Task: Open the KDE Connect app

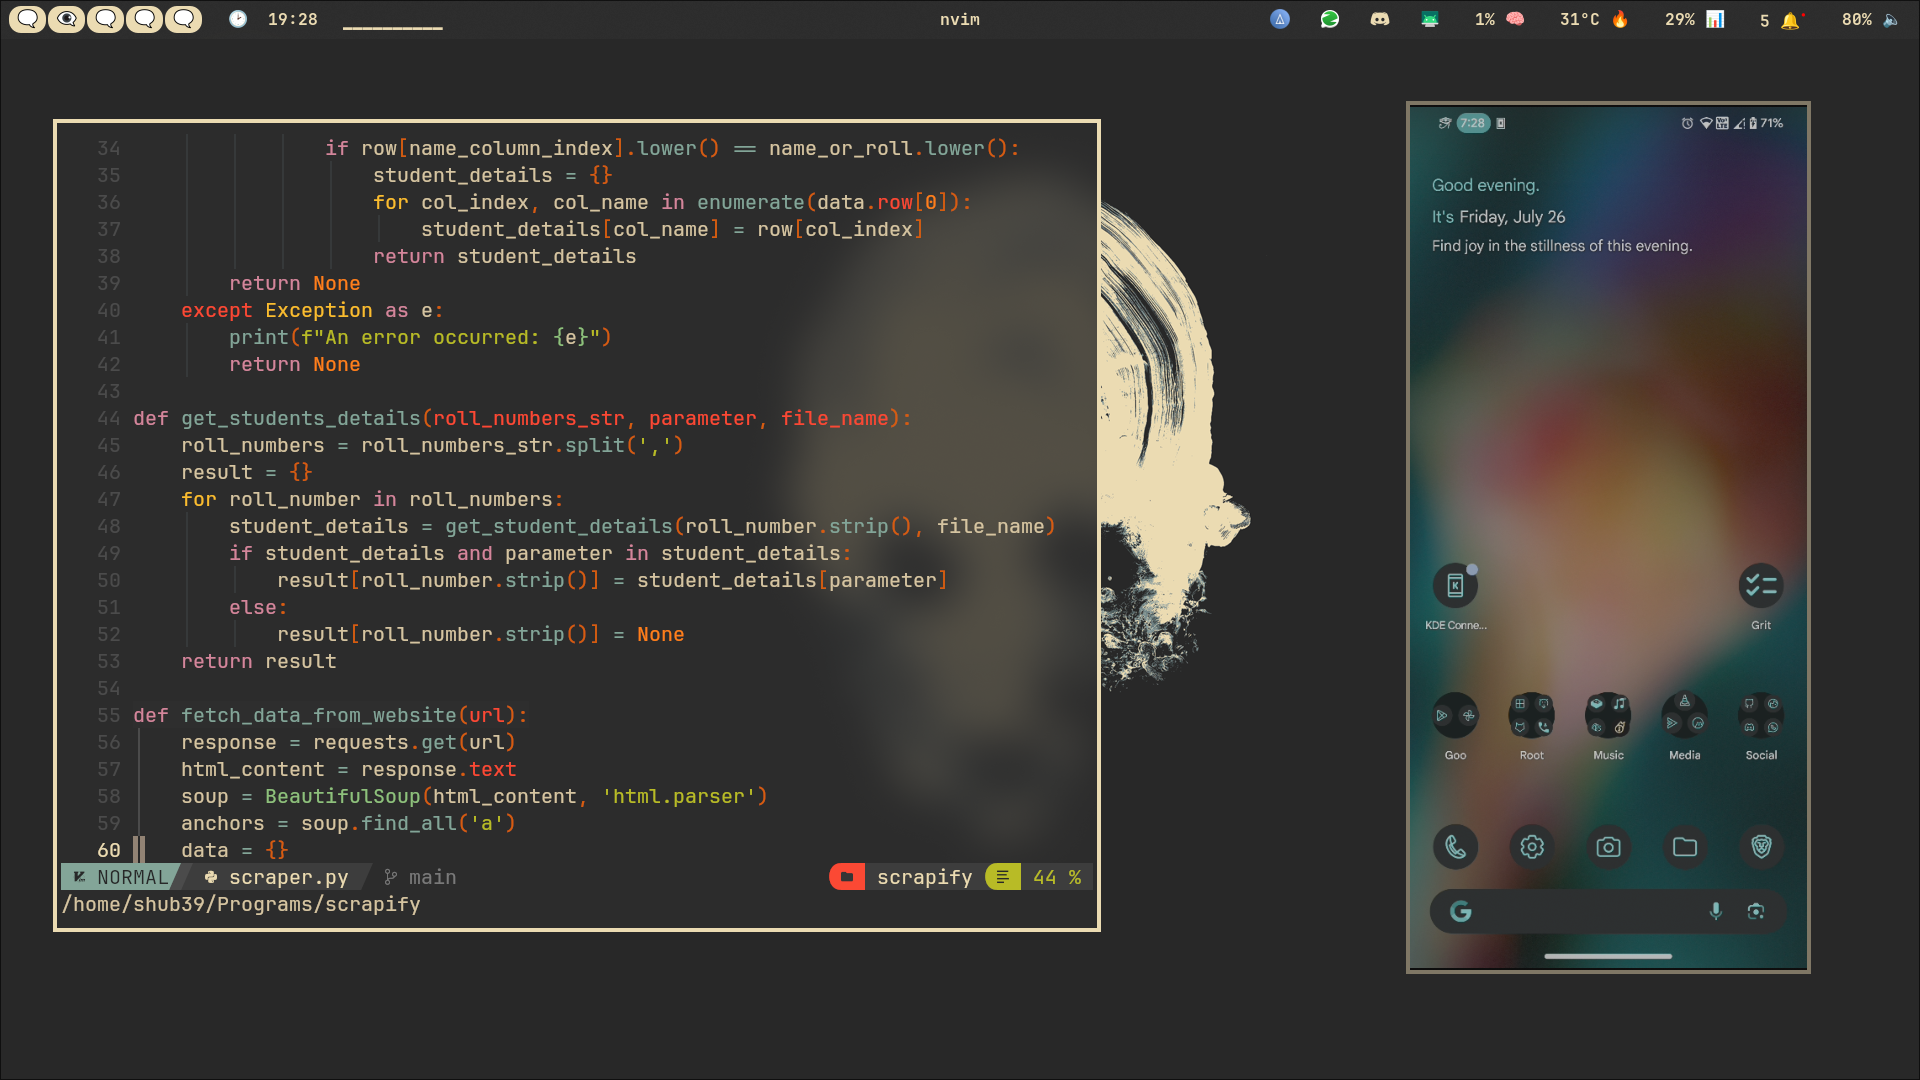Action: pos(1455,586)
